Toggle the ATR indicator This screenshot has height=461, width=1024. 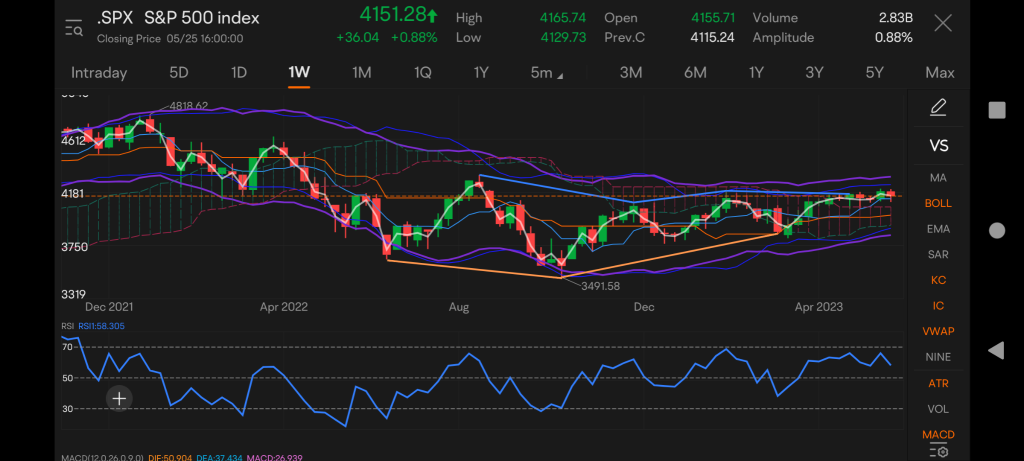click(938, 383)
